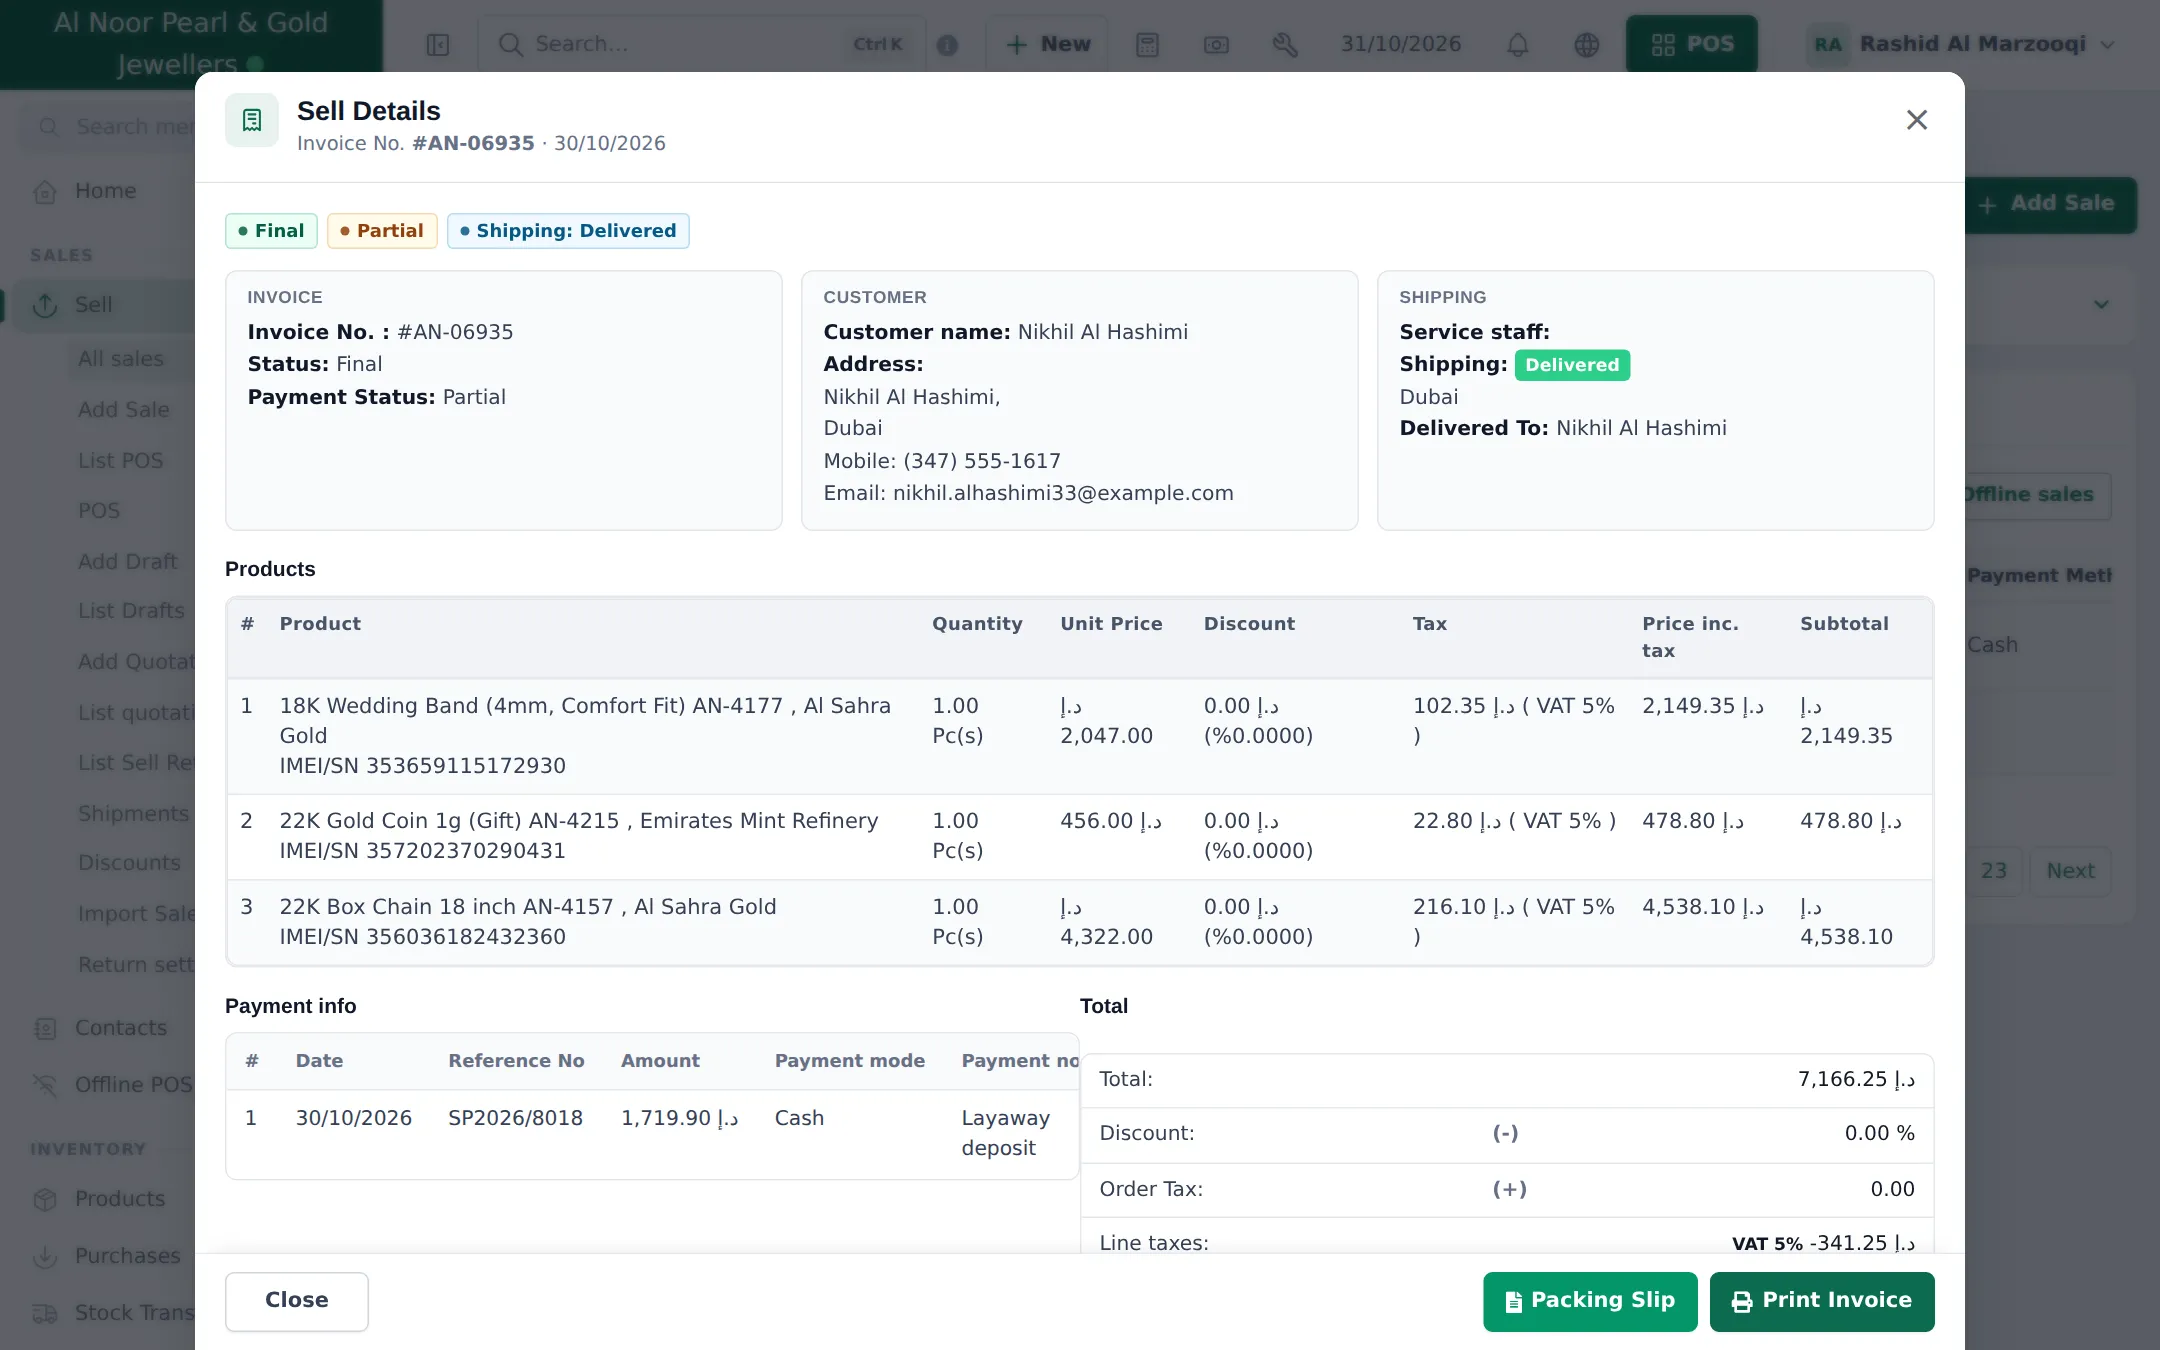This screenshot has width=2160, height=1350.
Task: Click the info icon next to search
Action: tap(947, 45)
